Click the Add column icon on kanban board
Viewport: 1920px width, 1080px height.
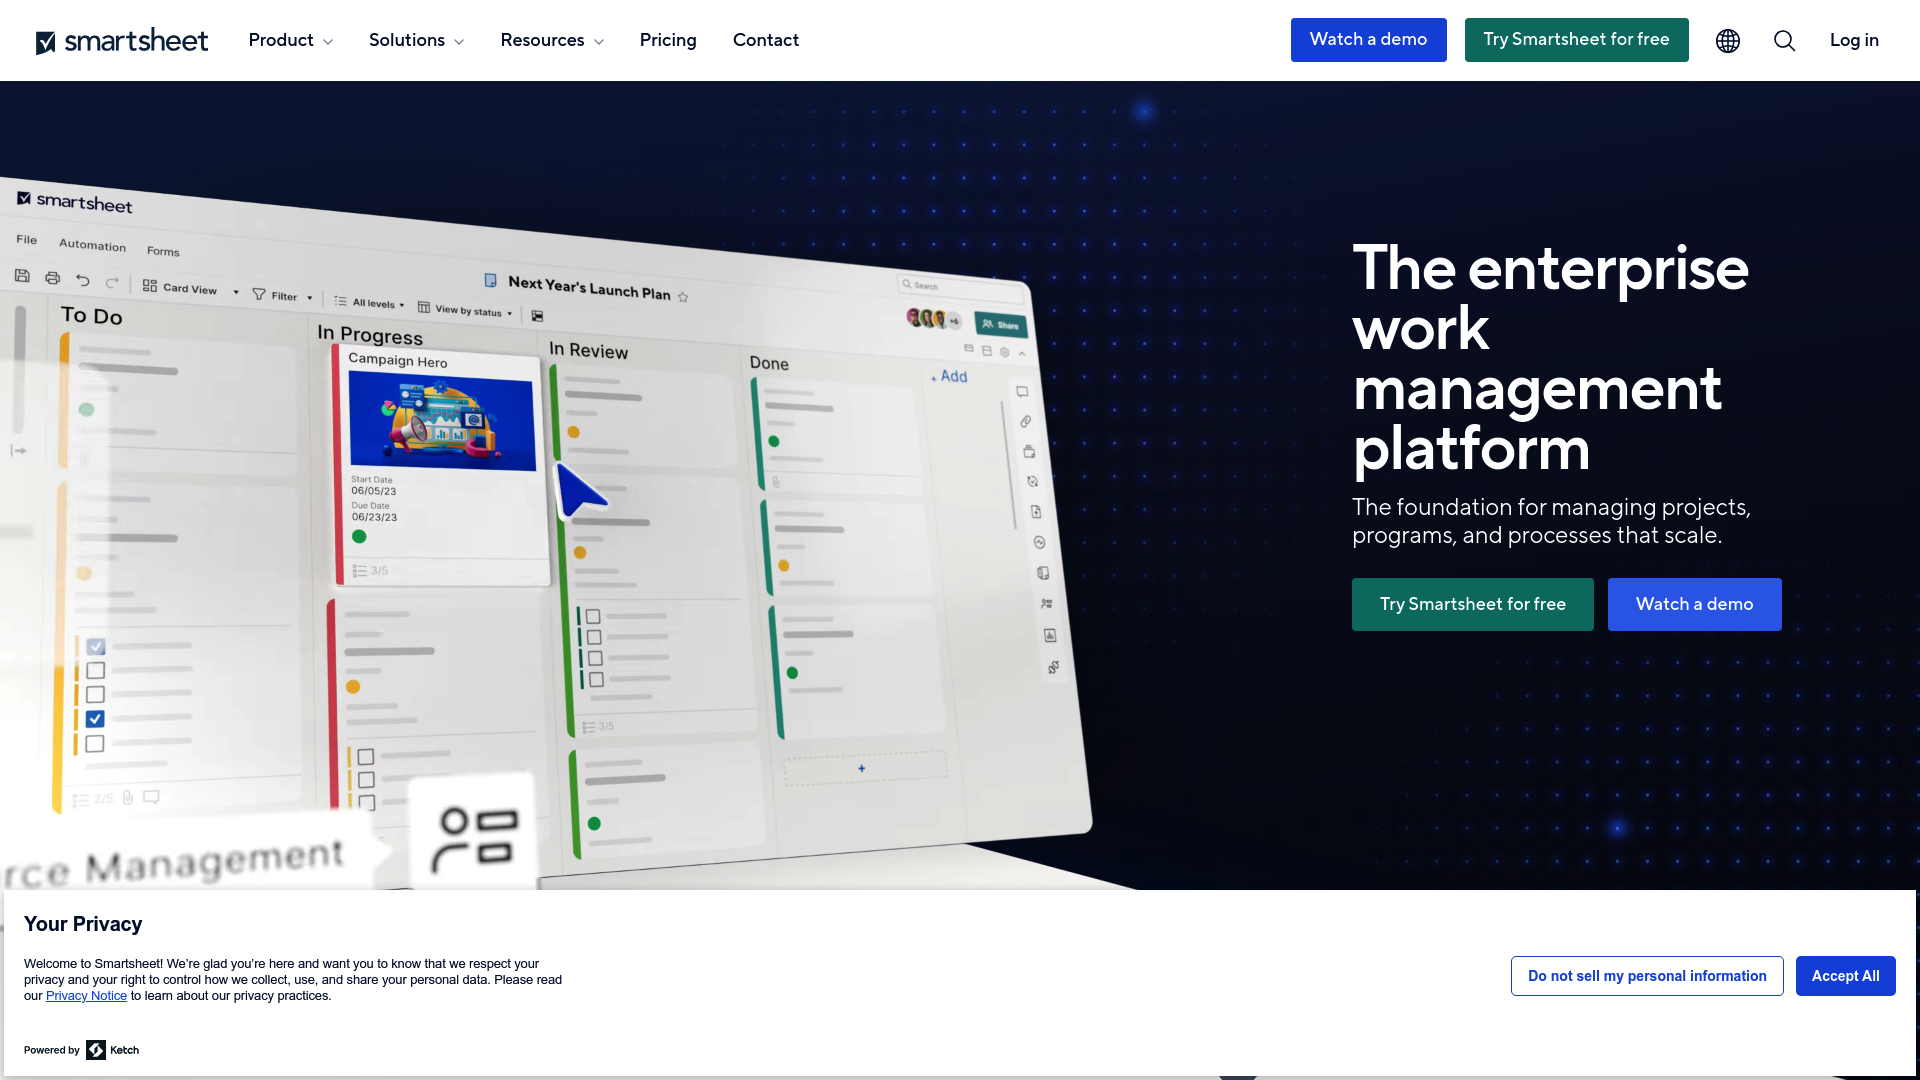coord(947,377)
